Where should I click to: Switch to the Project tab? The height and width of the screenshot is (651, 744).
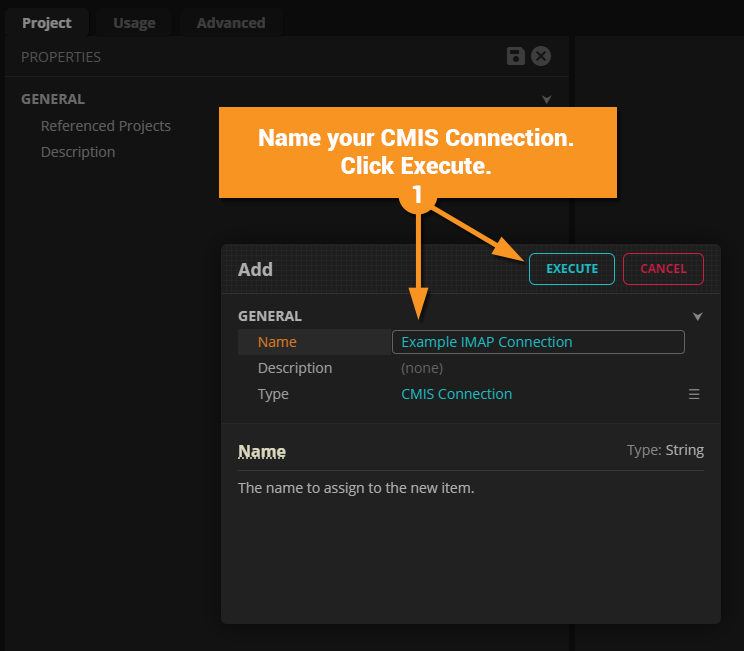tap(47, 22)
